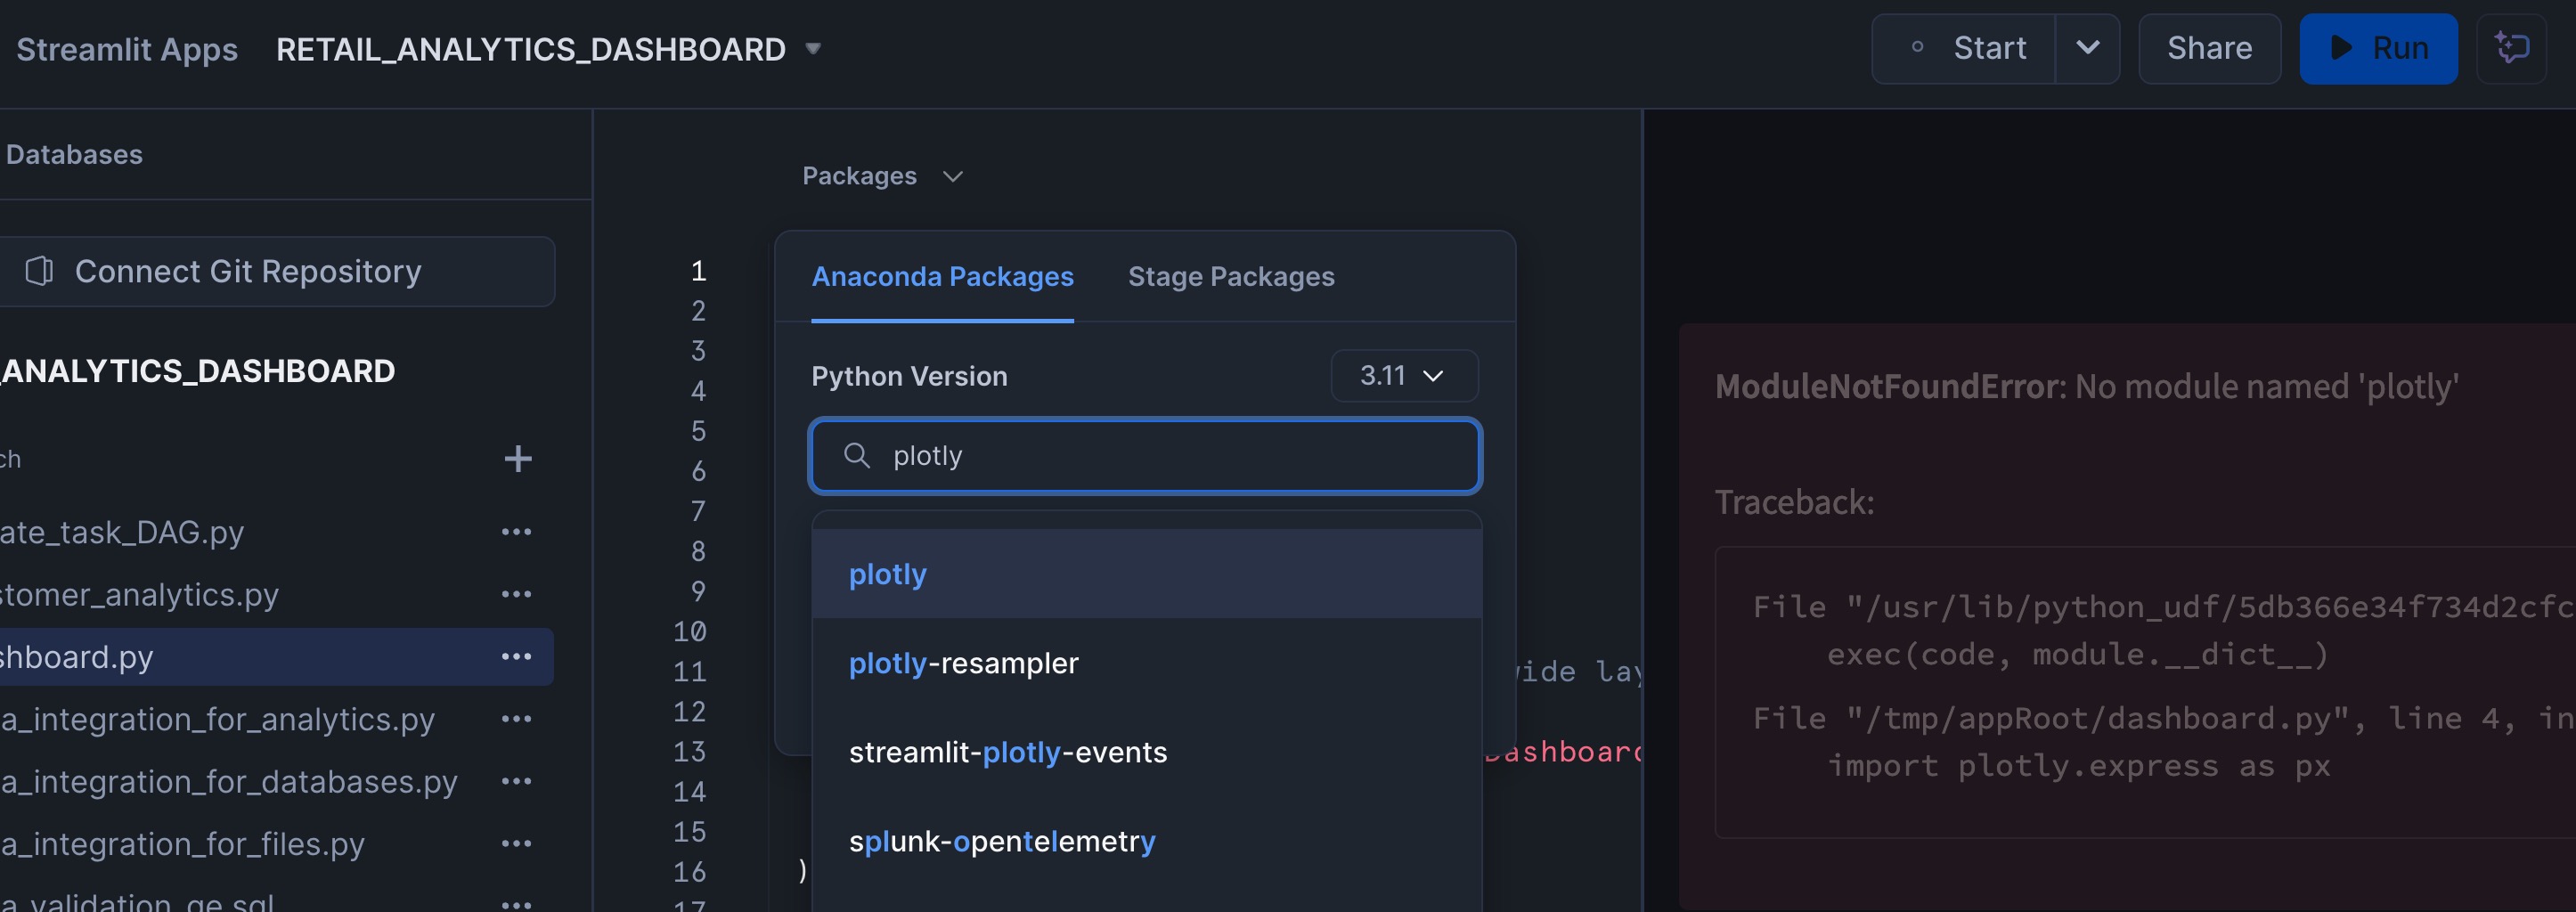
Task: Click ellipsis beside task_DAG.py file
Action: [x=516, y=532]
